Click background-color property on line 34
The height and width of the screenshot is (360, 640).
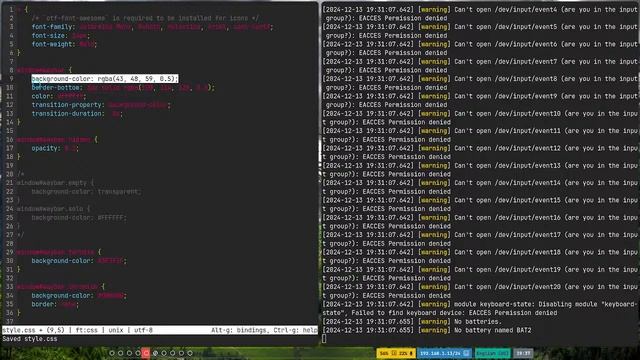coord(62,296)
